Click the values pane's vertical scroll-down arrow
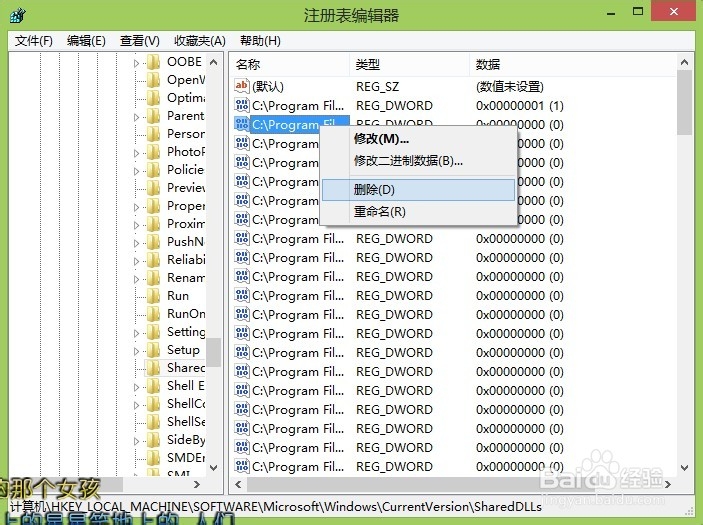Image resolution: width=703 pixels, height=525 pixels. (684, 468)
